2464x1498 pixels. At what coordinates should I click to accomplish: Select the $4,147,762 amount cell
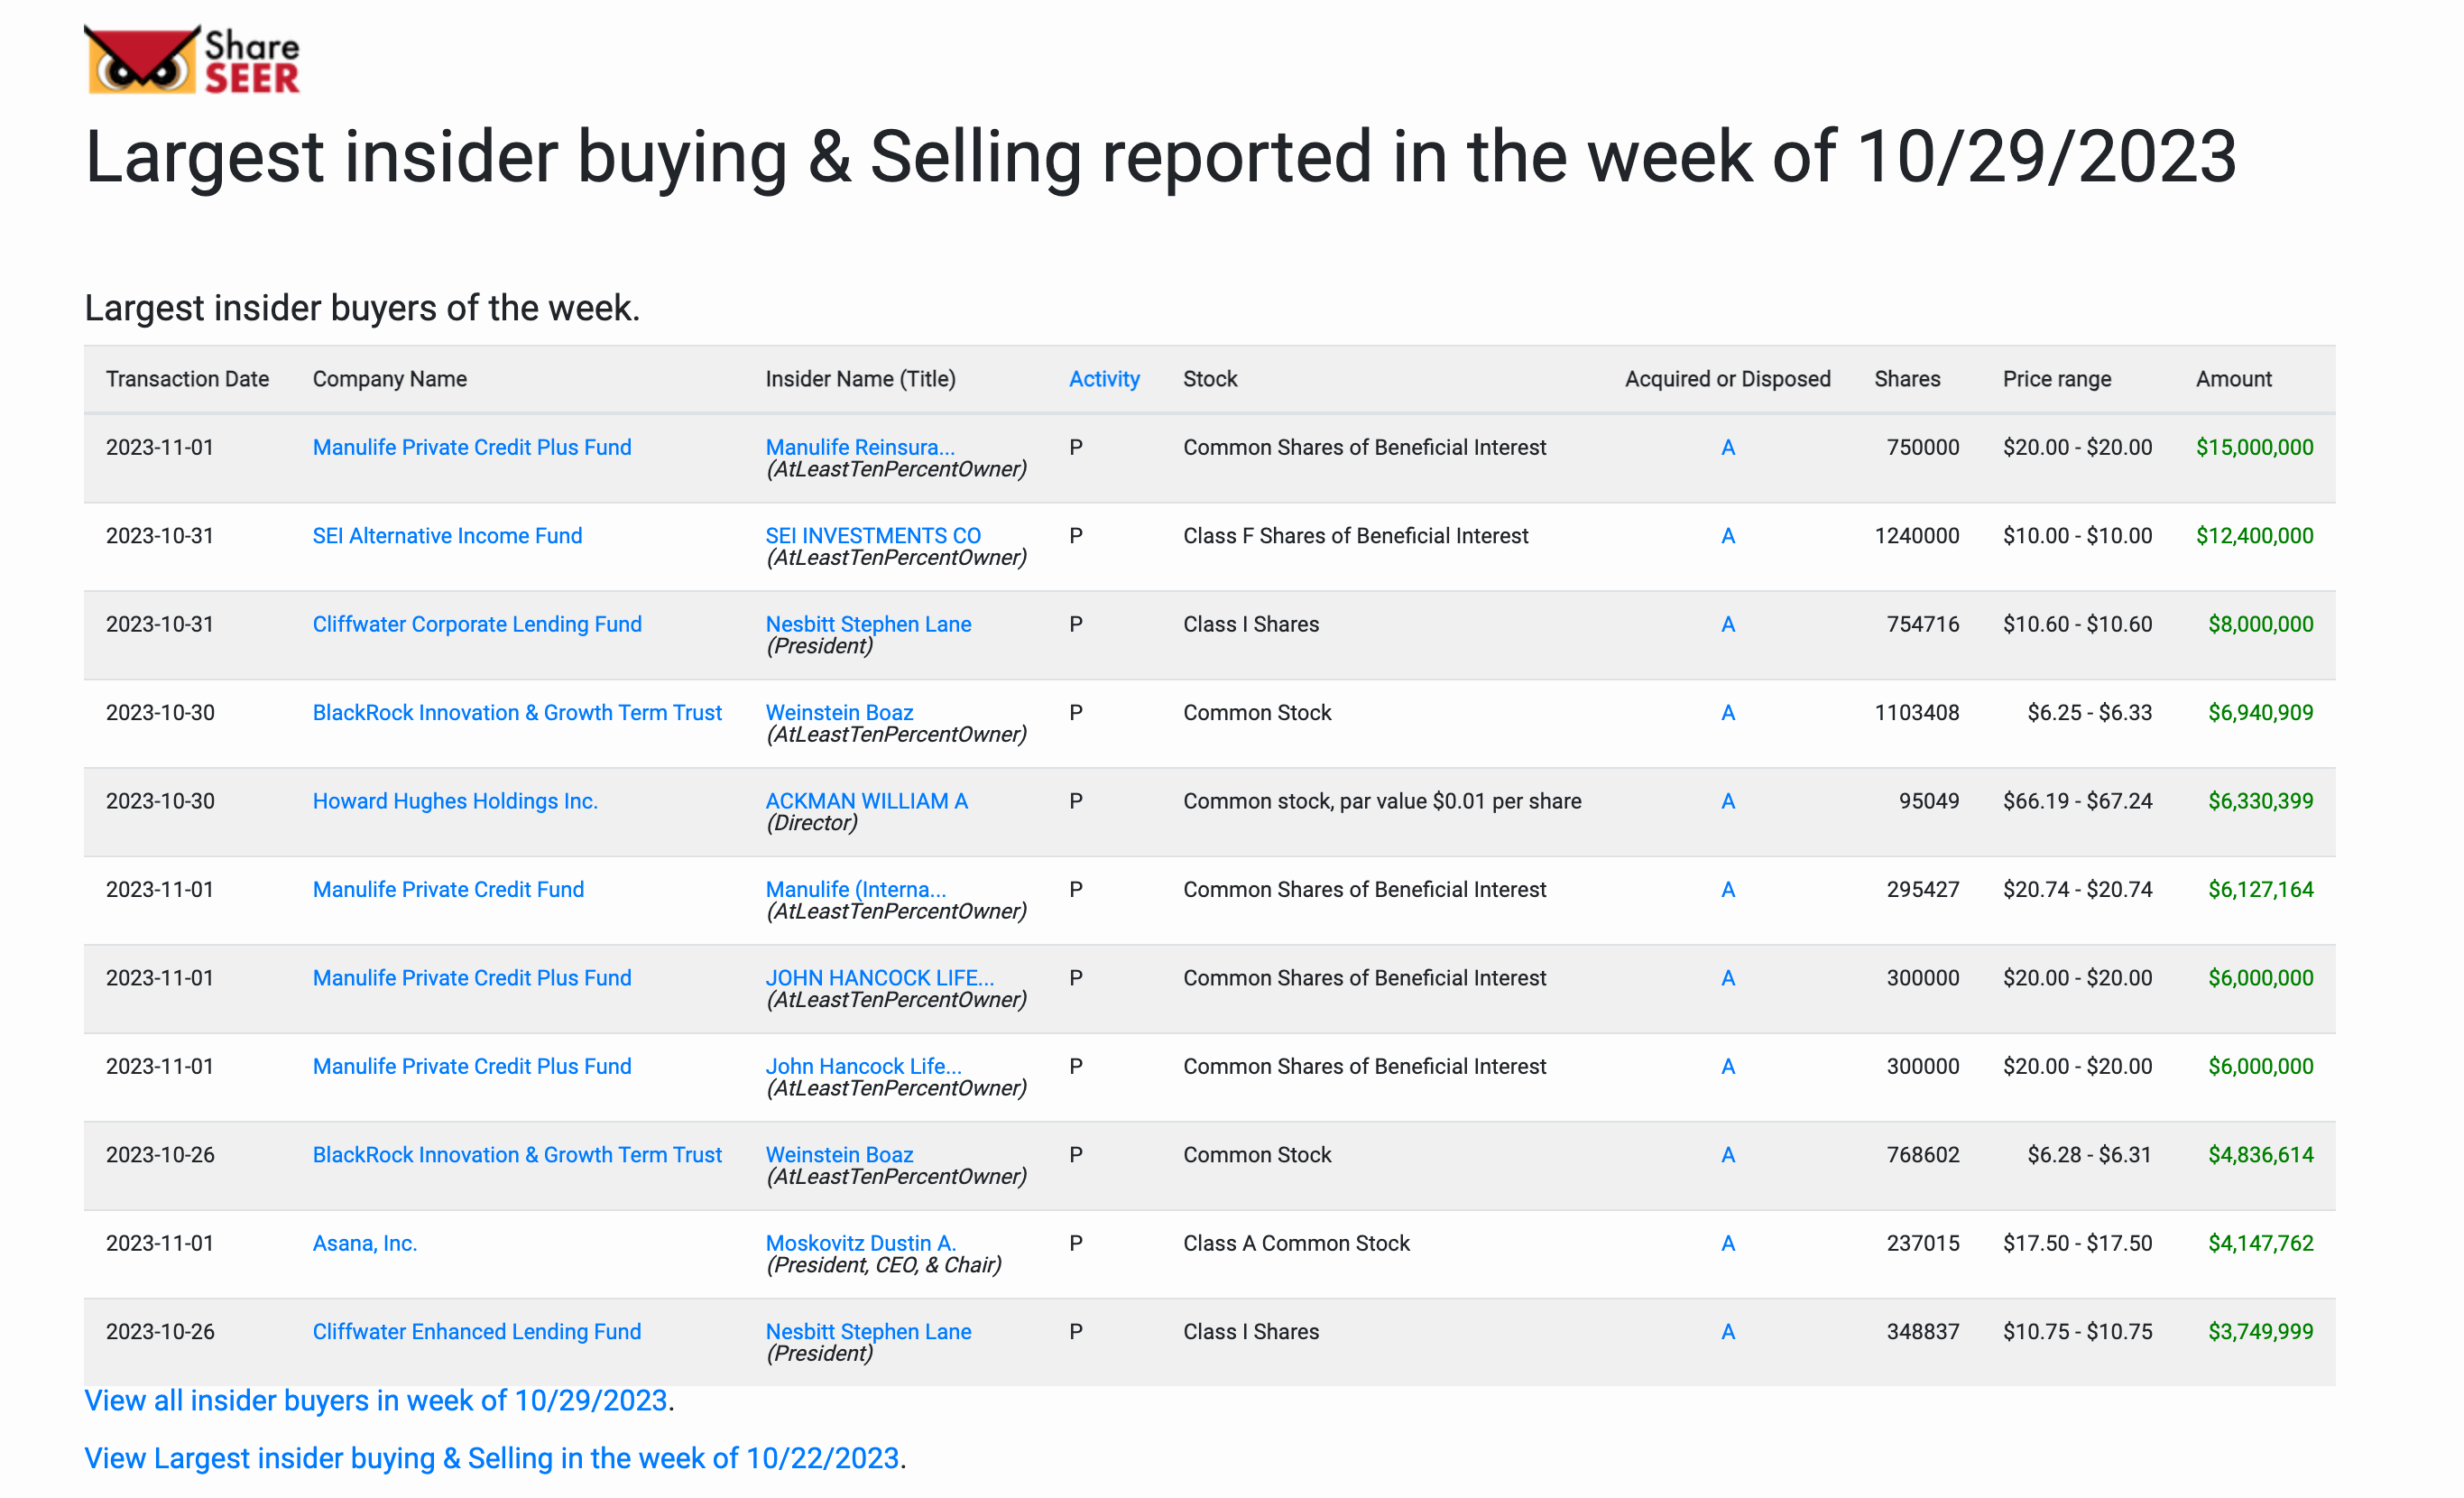[2260, 1243]
